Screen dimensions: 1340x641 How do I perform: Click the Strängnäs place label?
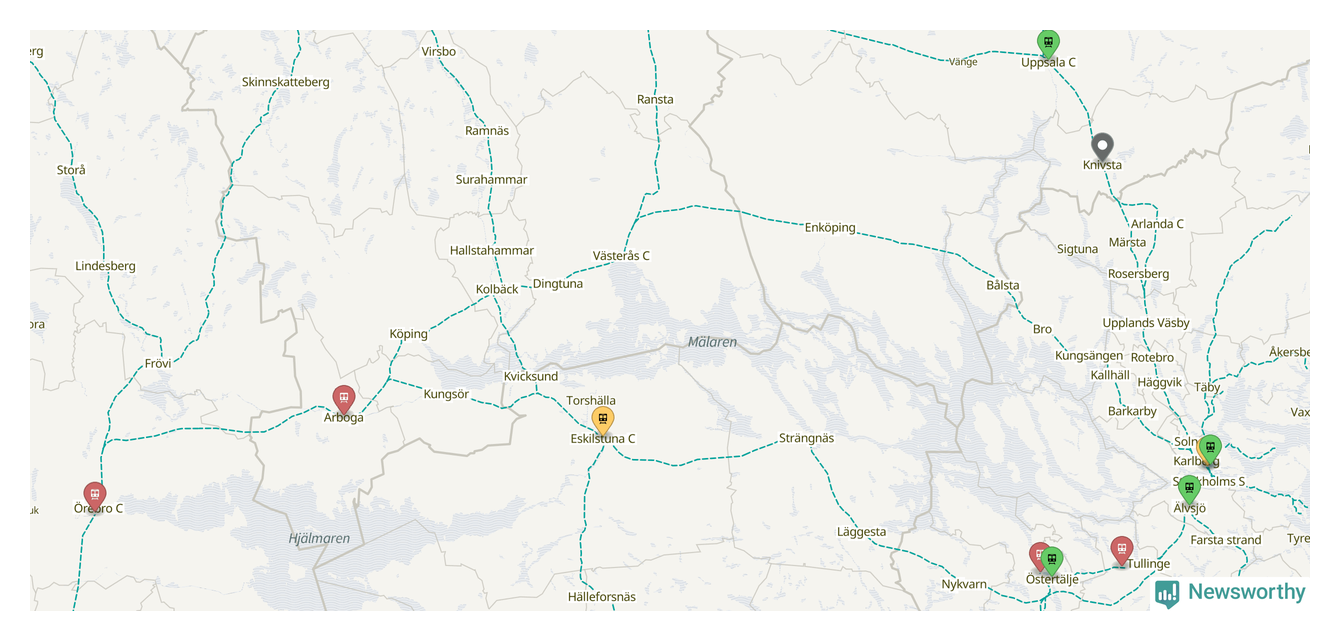click(x=806, y=438)
